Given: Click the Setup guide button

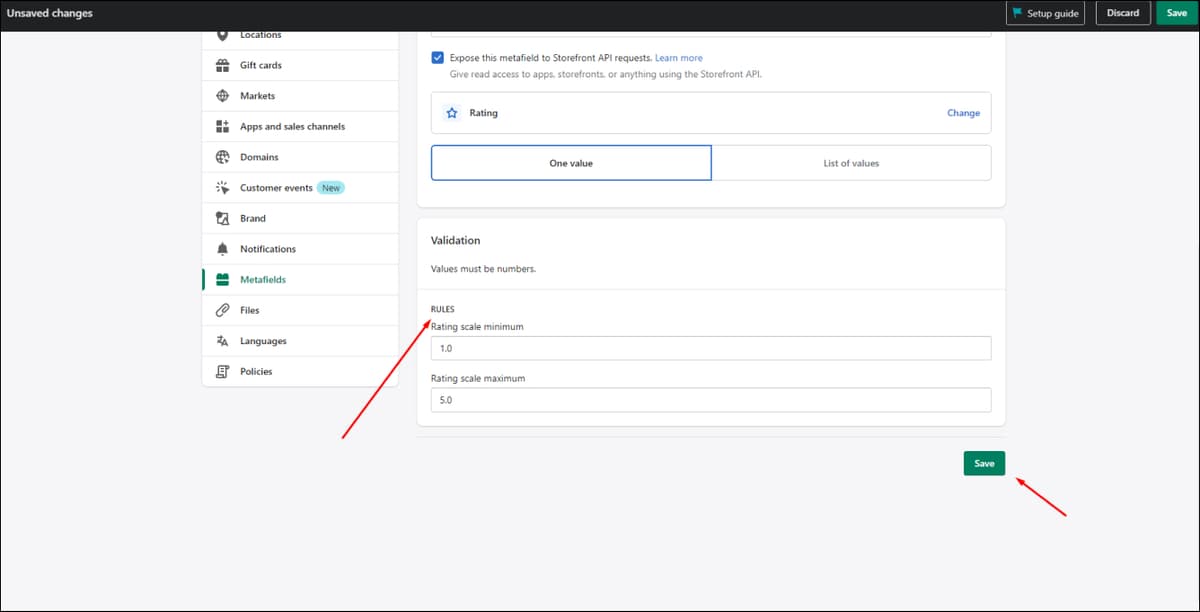Looking at the screenshot, I should click(1045, 13).
